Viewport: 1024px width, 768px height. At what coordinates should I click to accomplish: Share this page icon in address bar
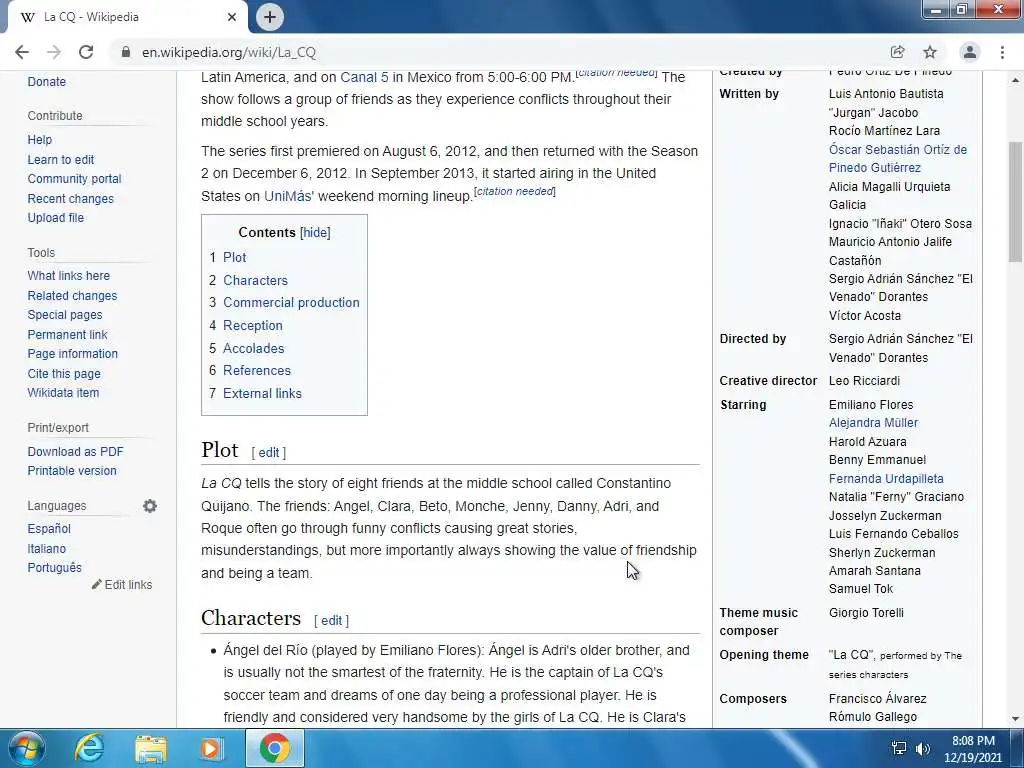point(898,52)
